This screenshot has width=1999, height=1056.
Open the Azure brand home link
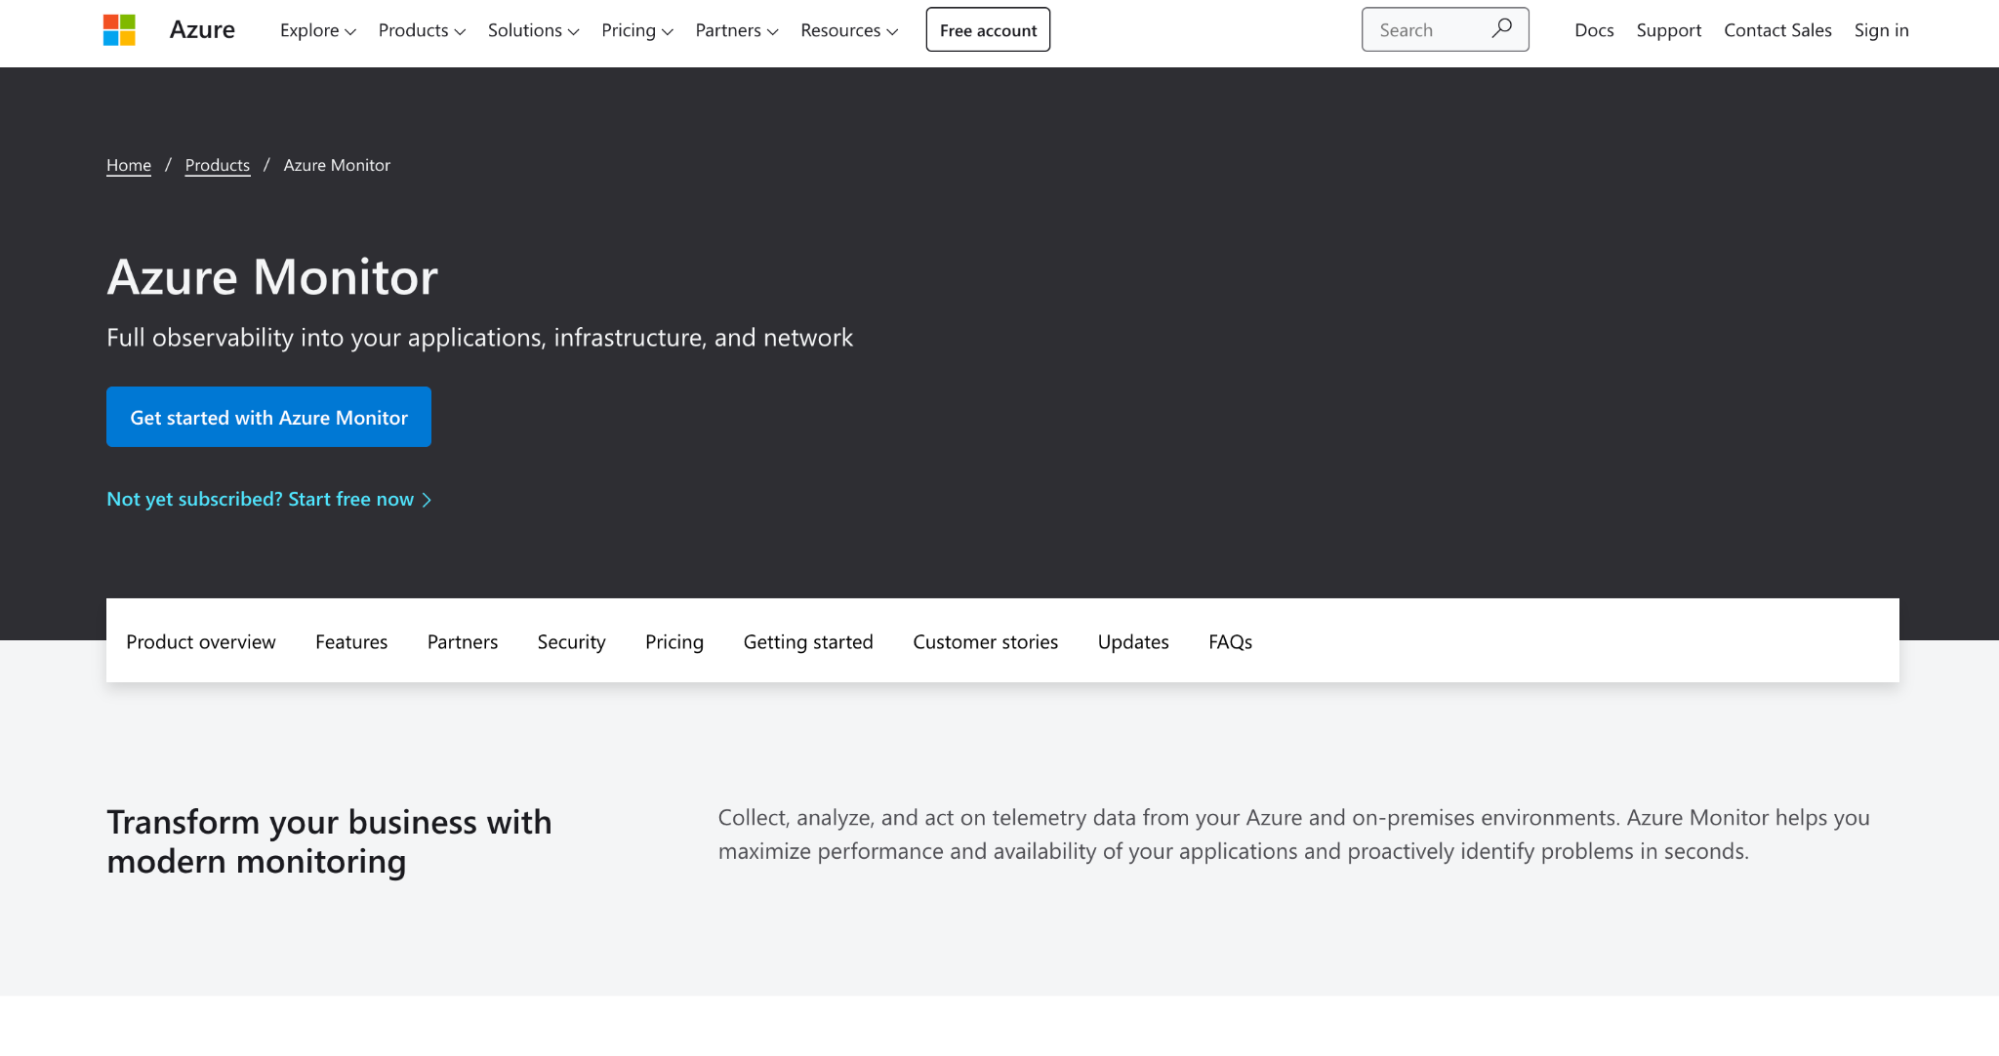(202, 30)
